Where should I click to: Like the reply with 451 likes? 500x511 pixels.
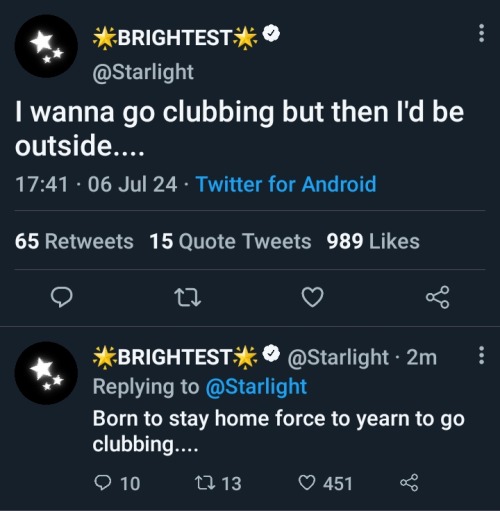coord(325,483)
